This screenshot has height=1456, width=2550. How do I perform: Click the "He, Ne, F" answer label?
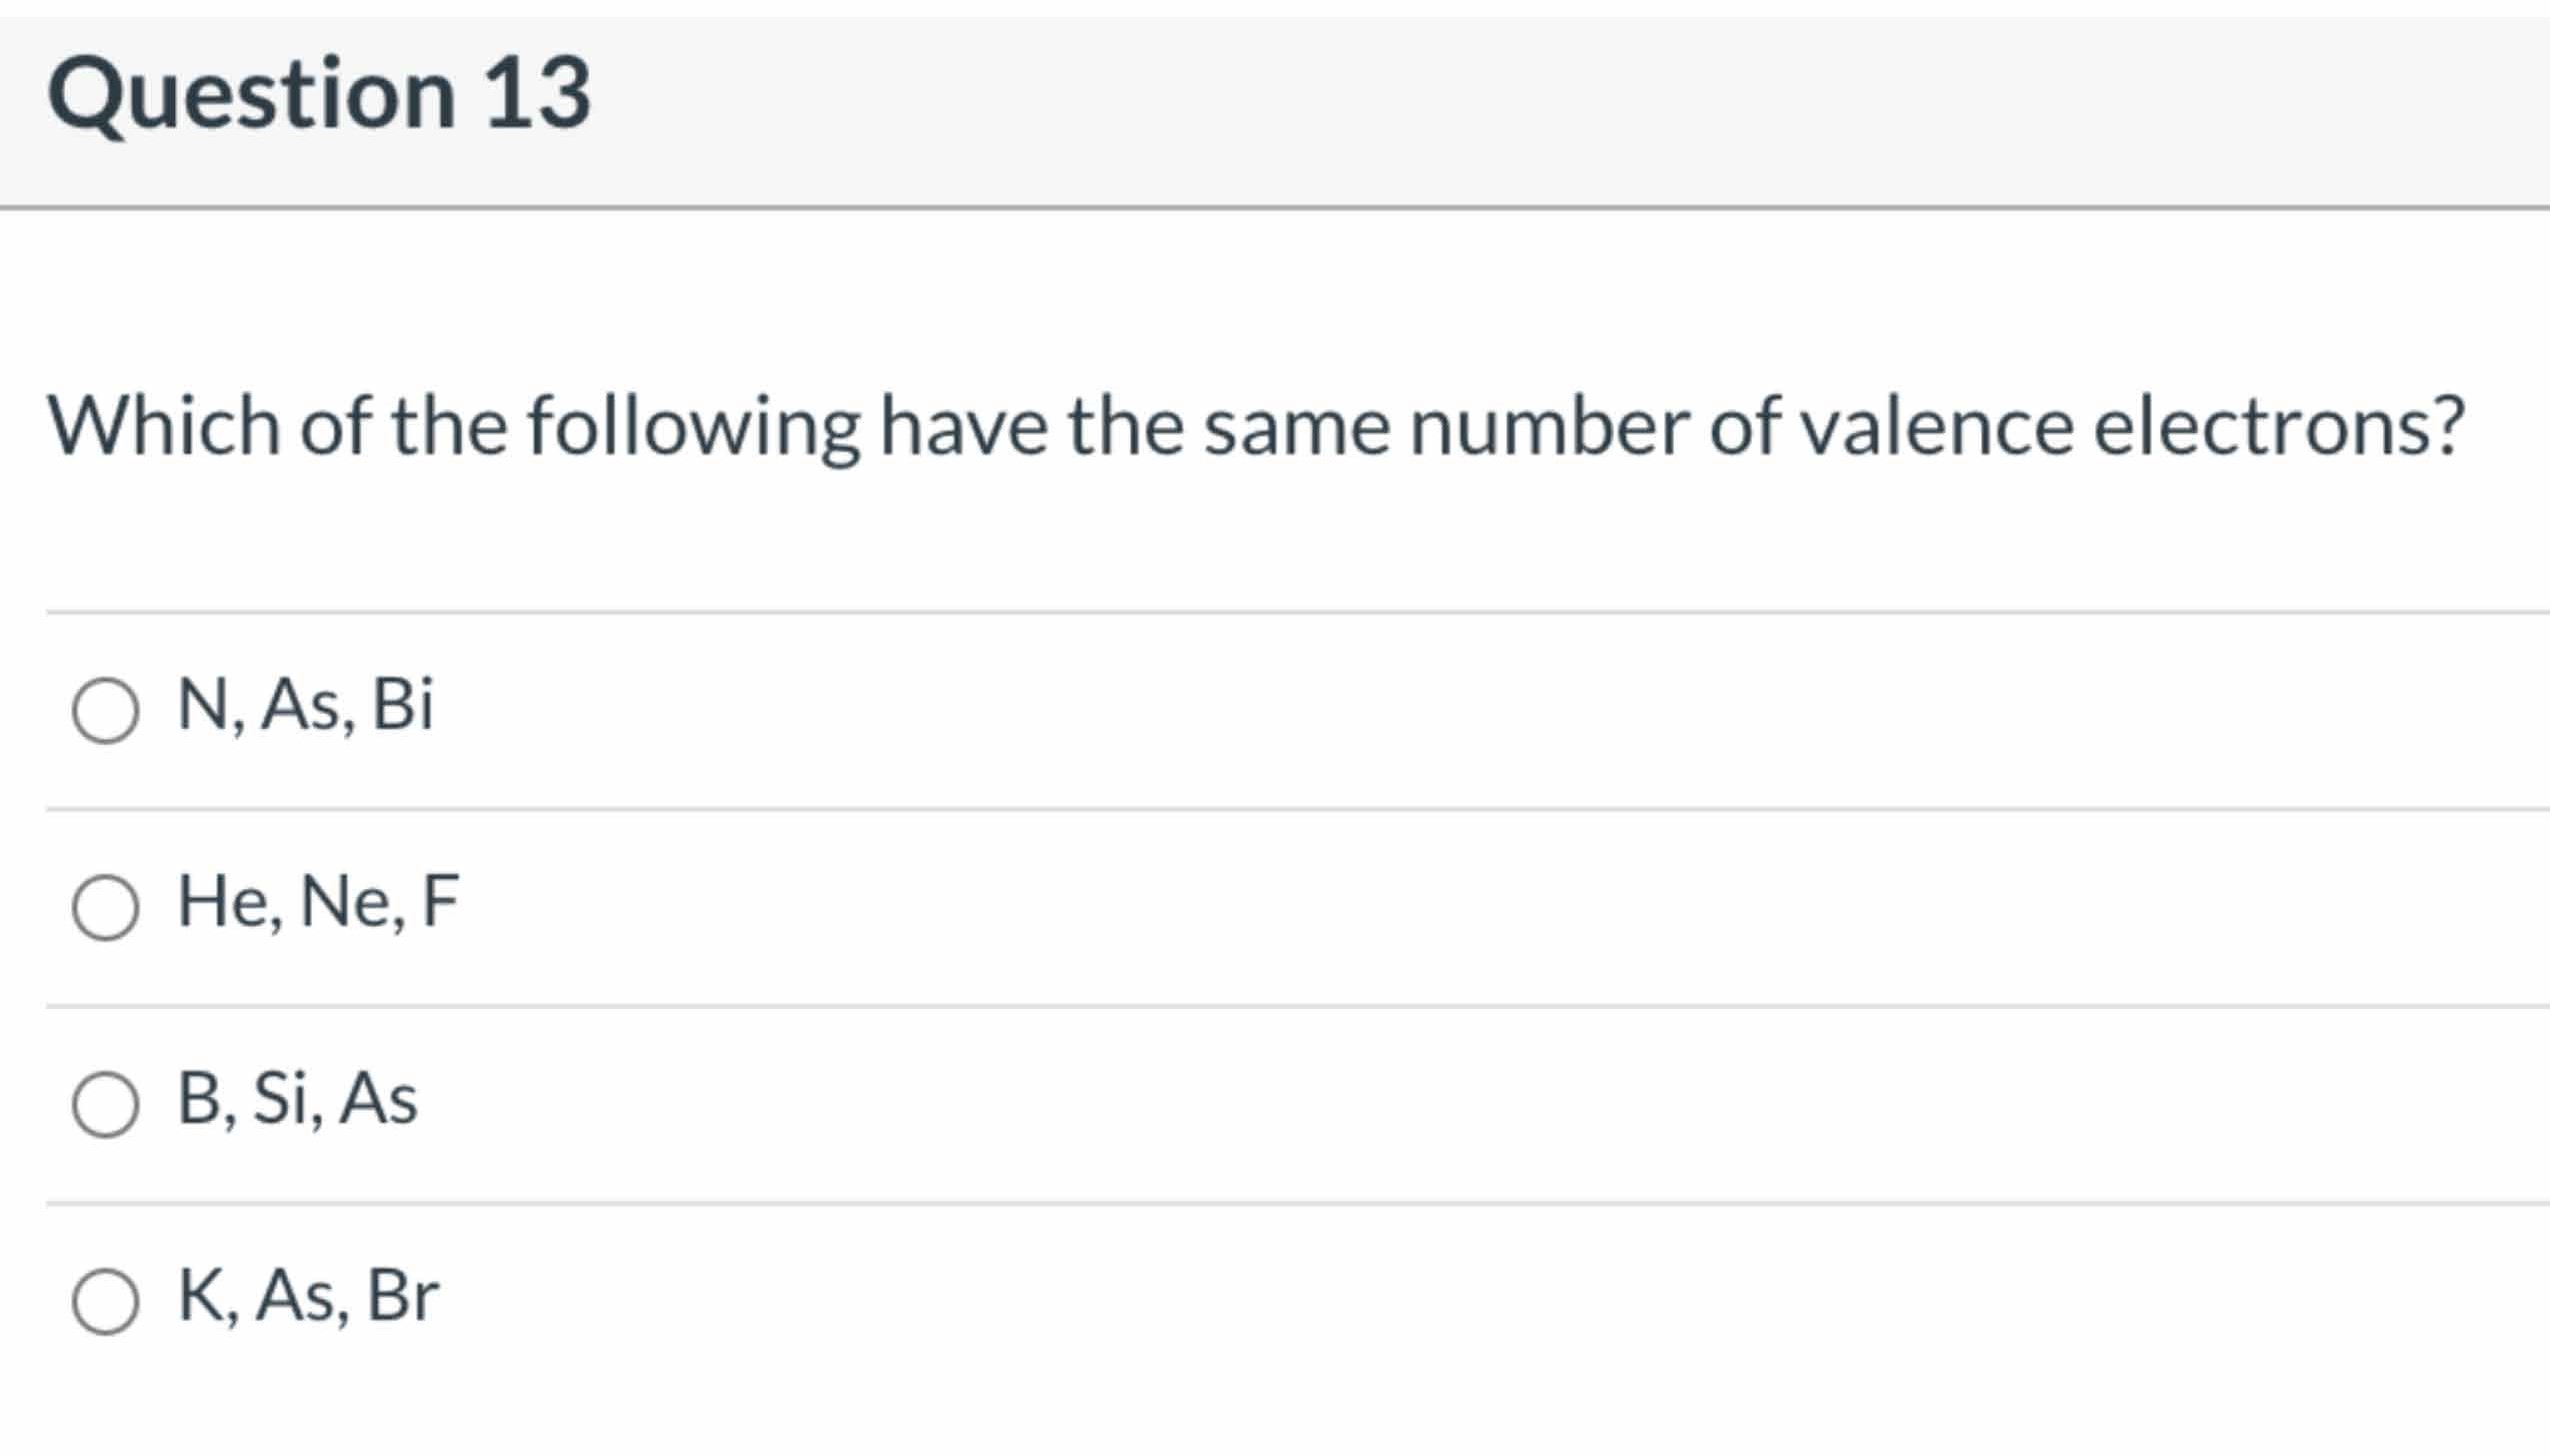click(318, 902)
